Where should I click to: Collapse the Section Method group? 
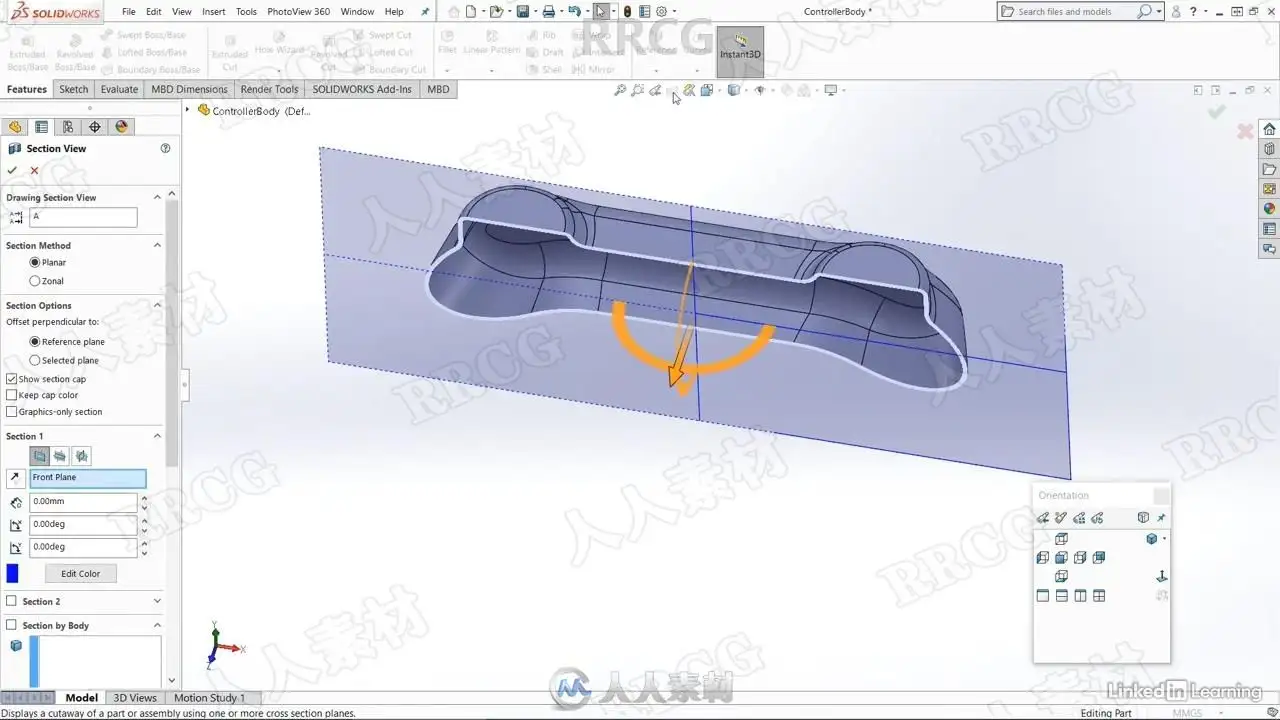click(157, 245)
